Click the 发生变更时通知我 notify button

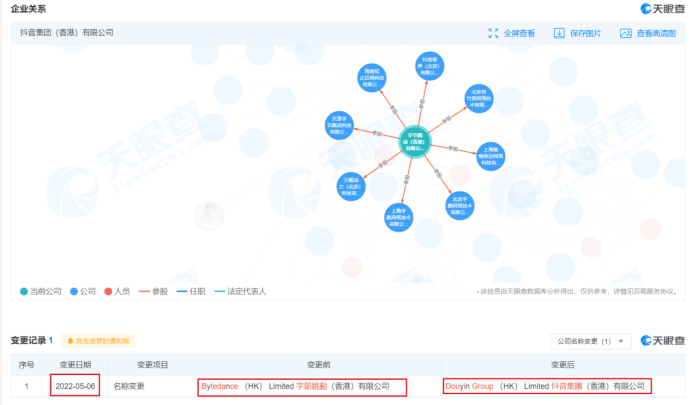[98, 341]
